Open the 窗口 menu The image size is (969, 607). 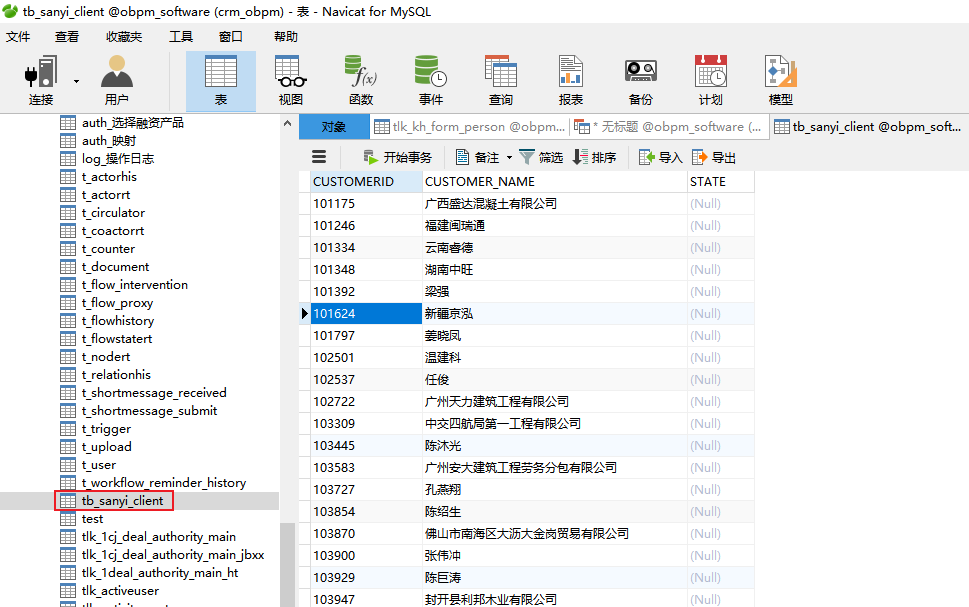click(x=231, y=36)
